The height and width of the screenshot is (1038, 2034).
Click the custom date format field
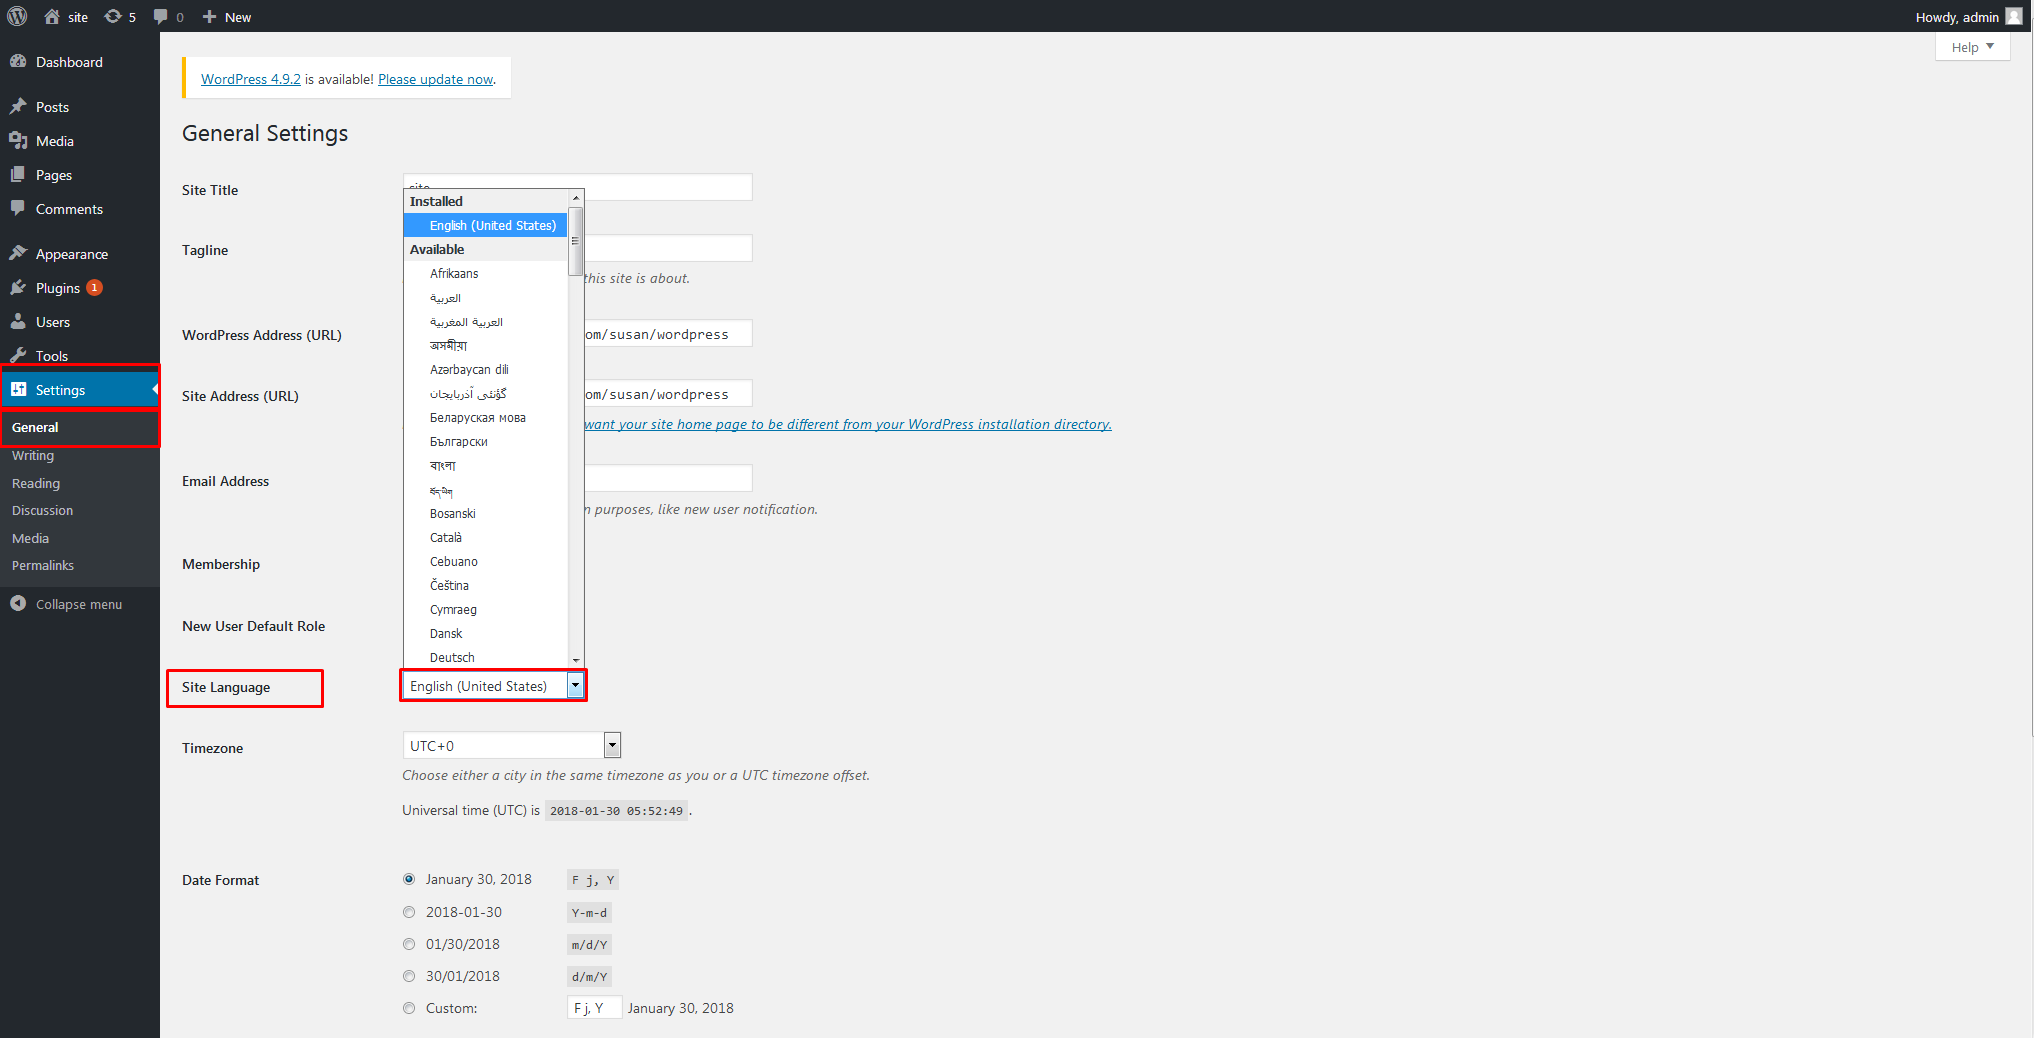(x=594, y=1008)
